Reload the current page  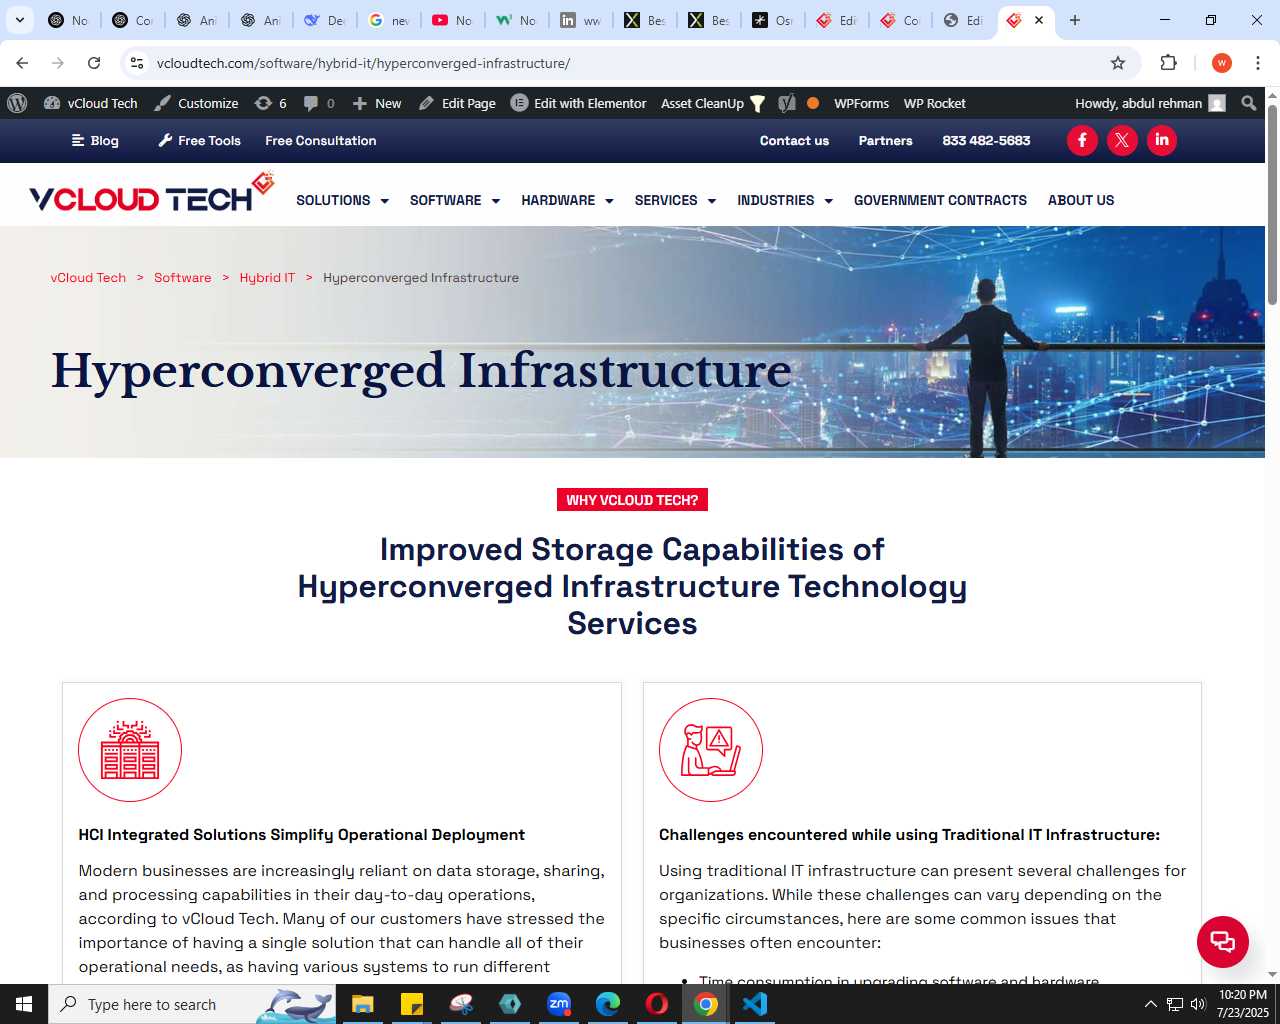tap(94, 63)
